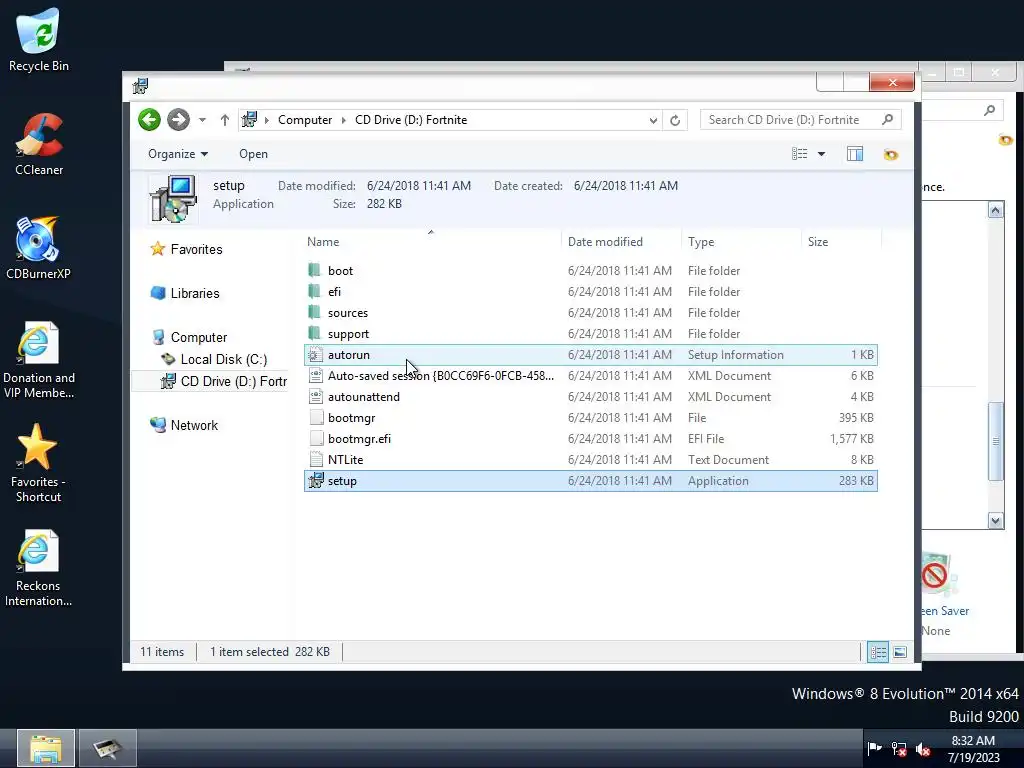Go up one folder level

pos(225,120)
